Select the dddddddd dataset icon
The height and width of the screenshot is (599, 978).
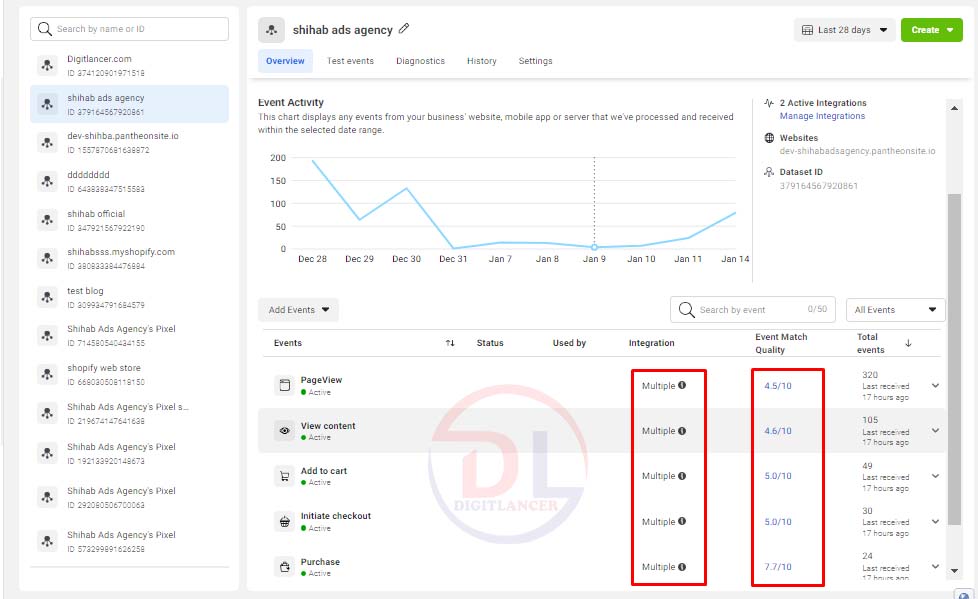coord(47,182)
